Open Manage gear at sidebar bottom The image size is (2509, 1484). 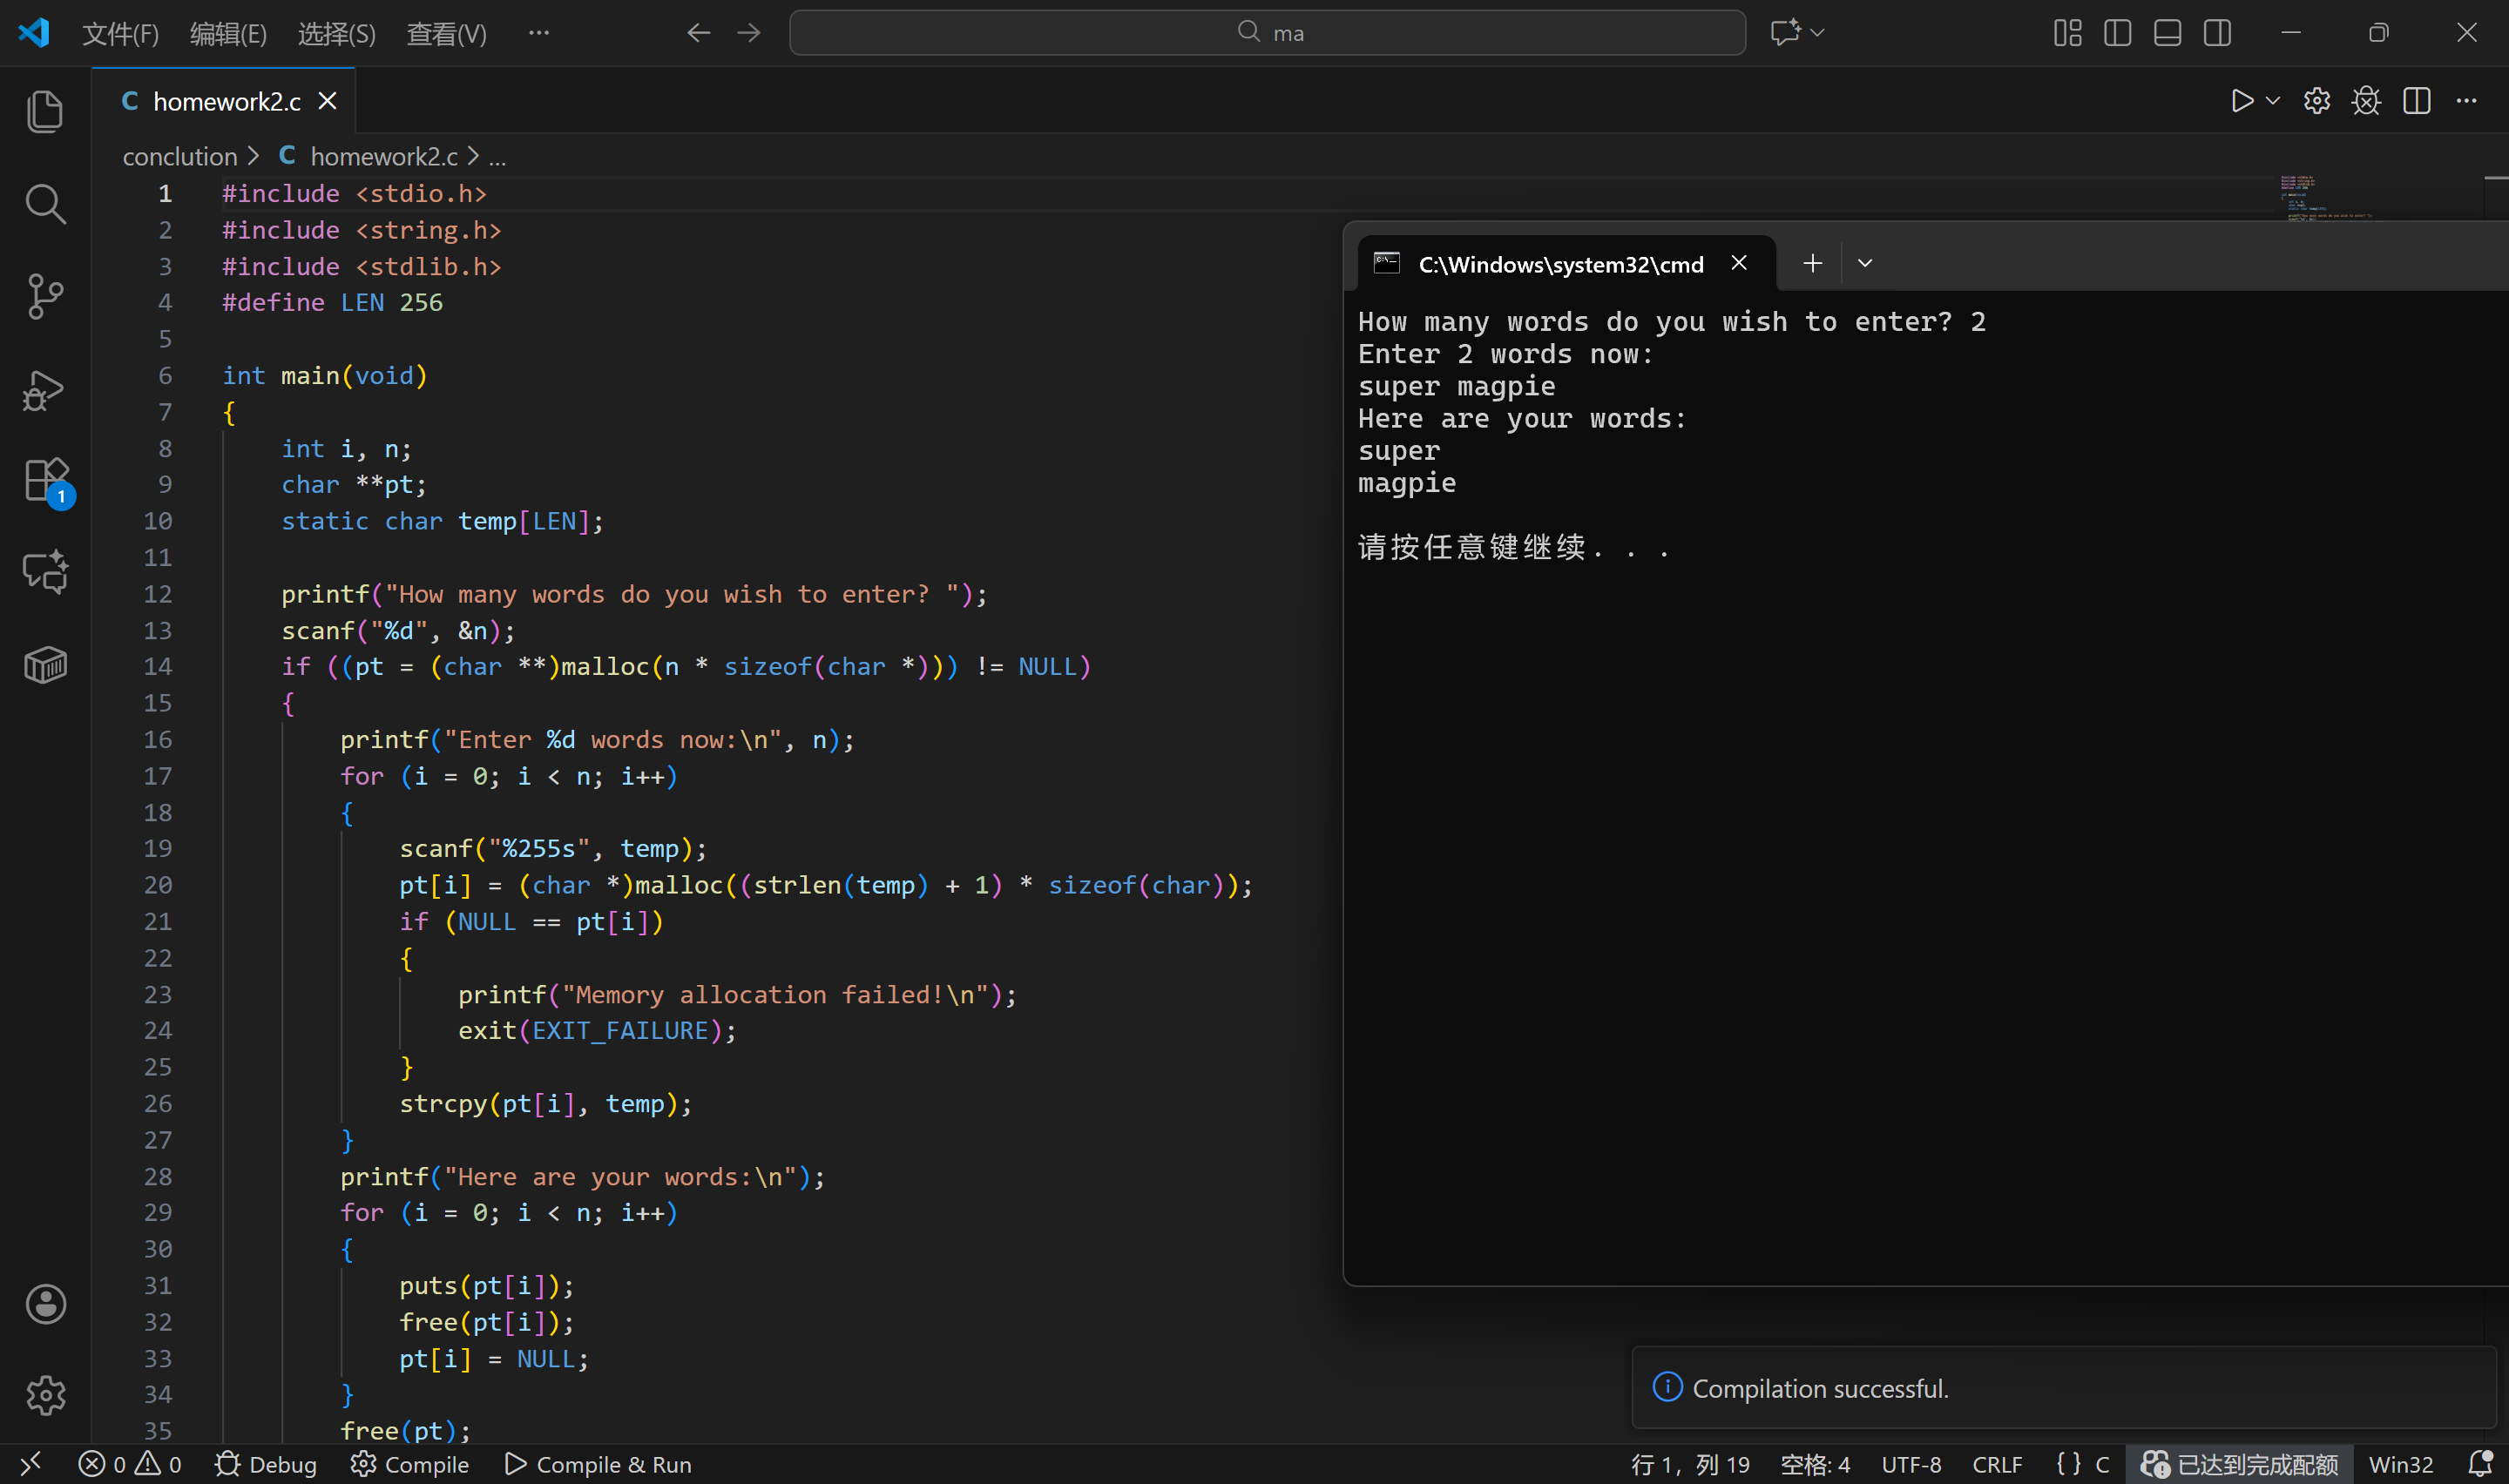click(45, 1395)
